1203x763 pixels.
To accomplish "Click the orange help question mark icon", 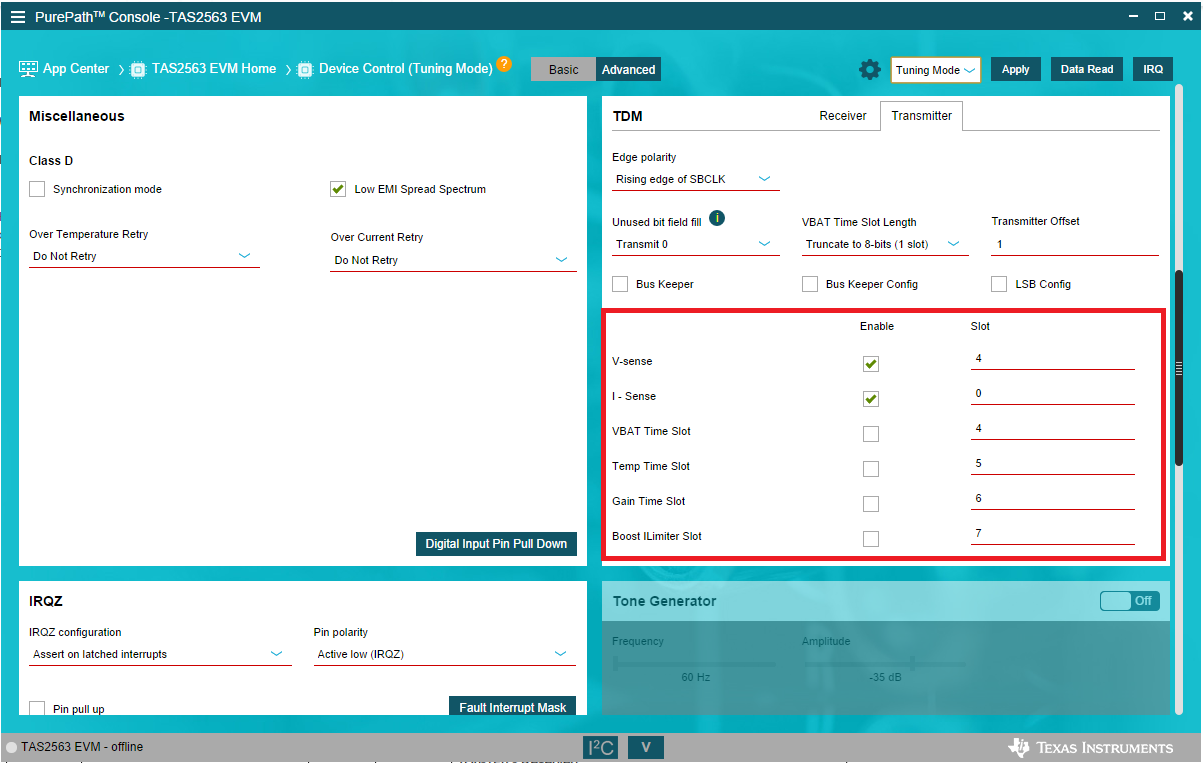I will tap(504, 64).
